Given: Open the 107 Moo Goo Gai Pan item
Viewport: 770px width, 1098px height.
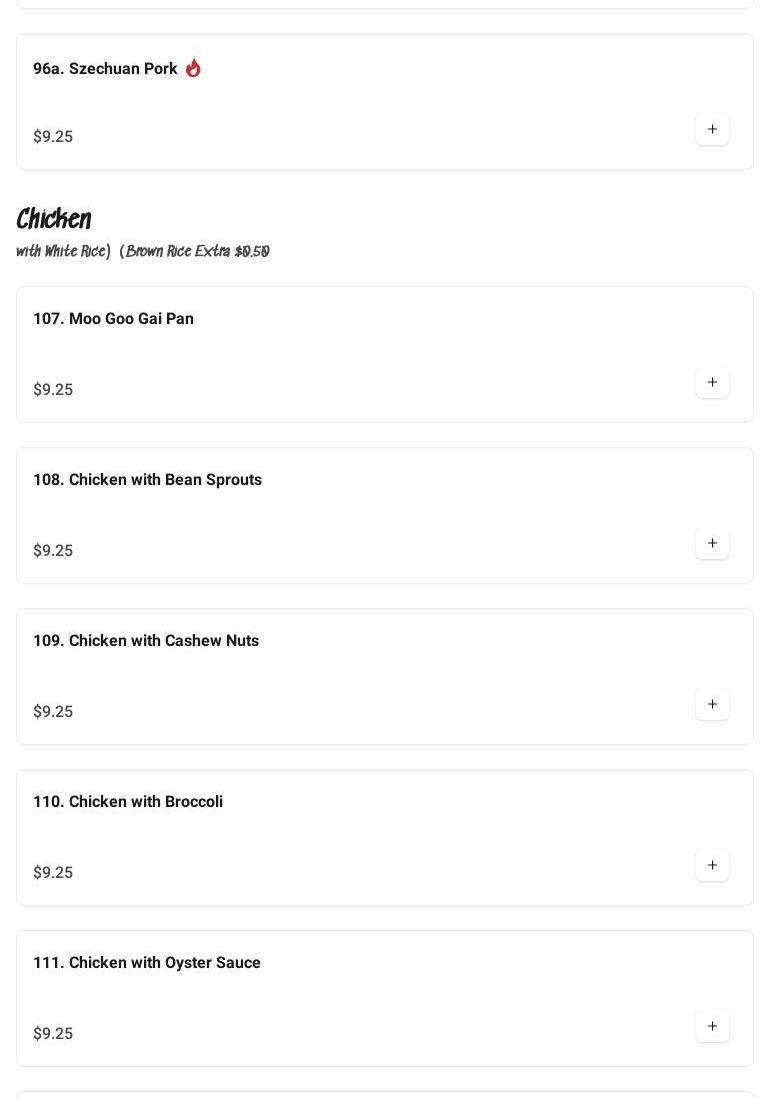Looking at the screenshot, I should tap(113, 319).
